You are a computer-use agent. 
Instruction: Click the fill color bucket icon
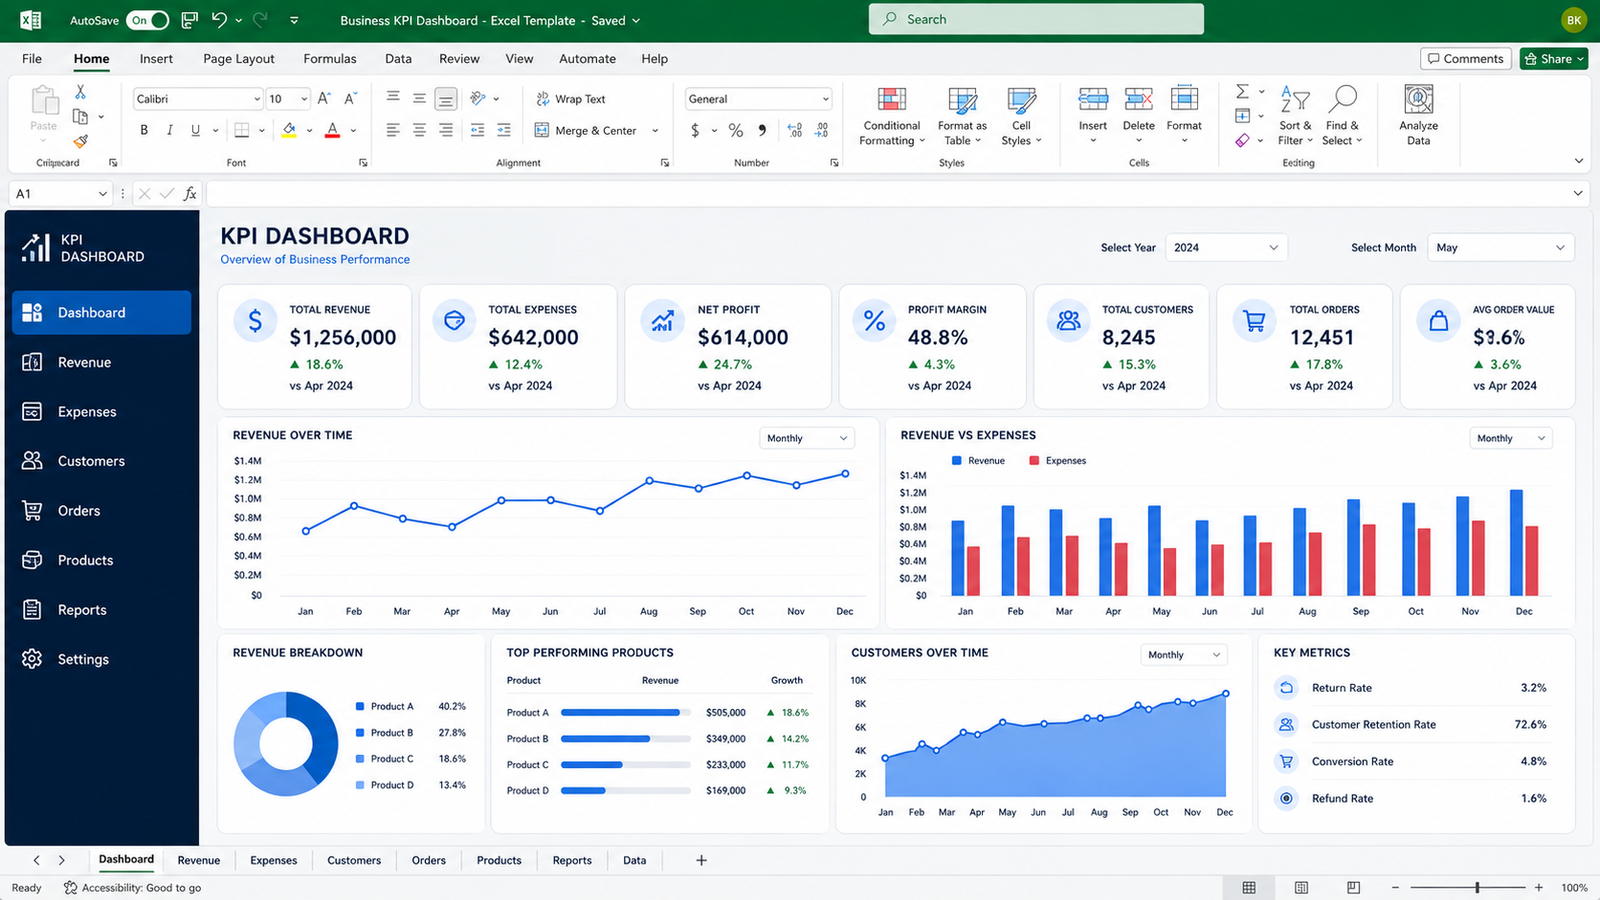coord(289,130)
